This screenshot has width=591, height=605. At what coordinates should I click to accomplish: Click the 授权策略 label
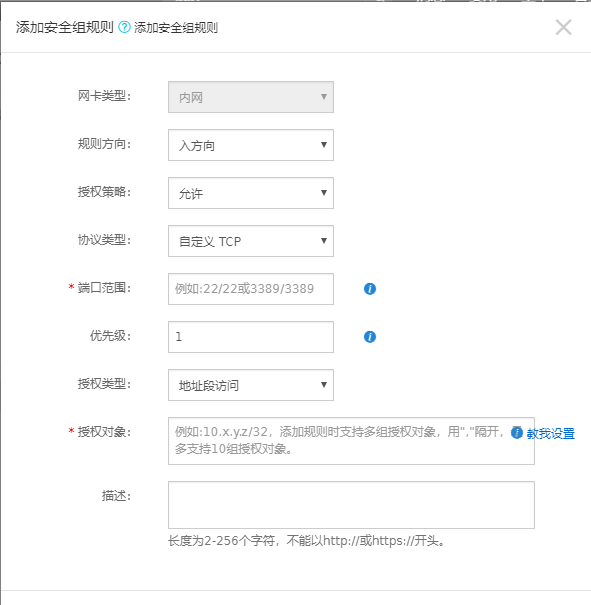click(104, 192)
